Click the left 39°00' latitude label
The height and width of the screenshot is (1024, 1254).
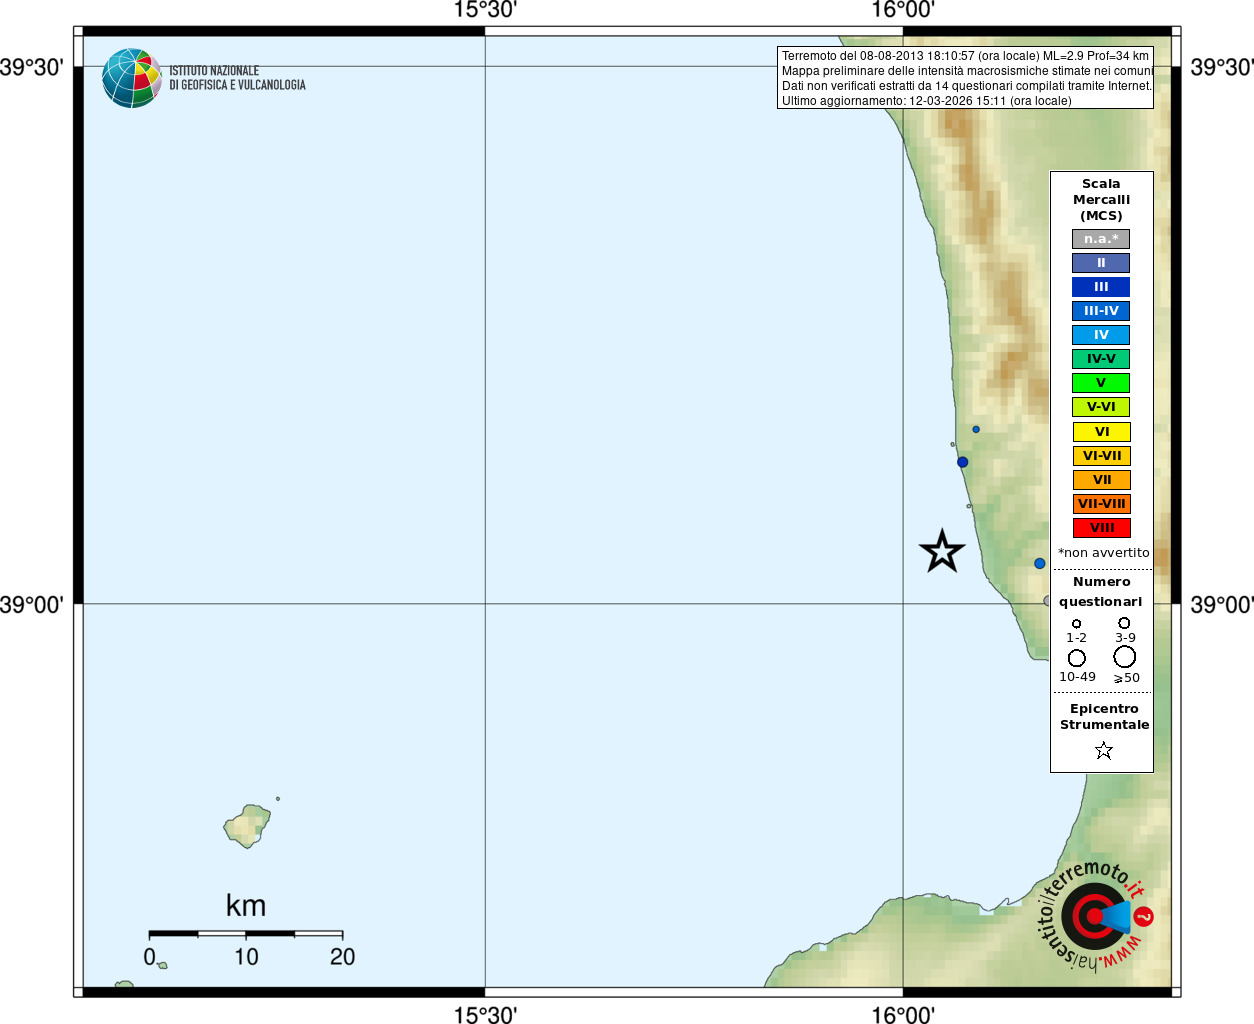[32, 605]
